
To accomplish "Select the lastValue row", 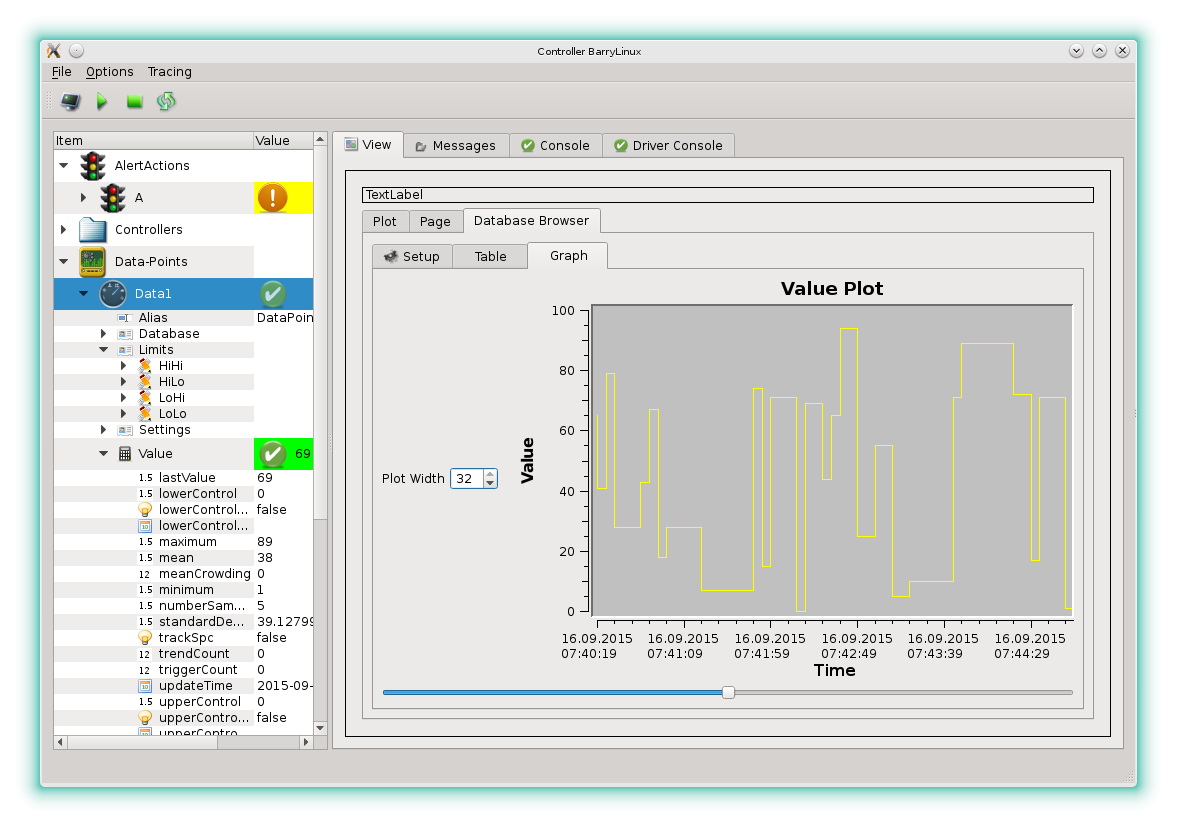I will [184, 478].
